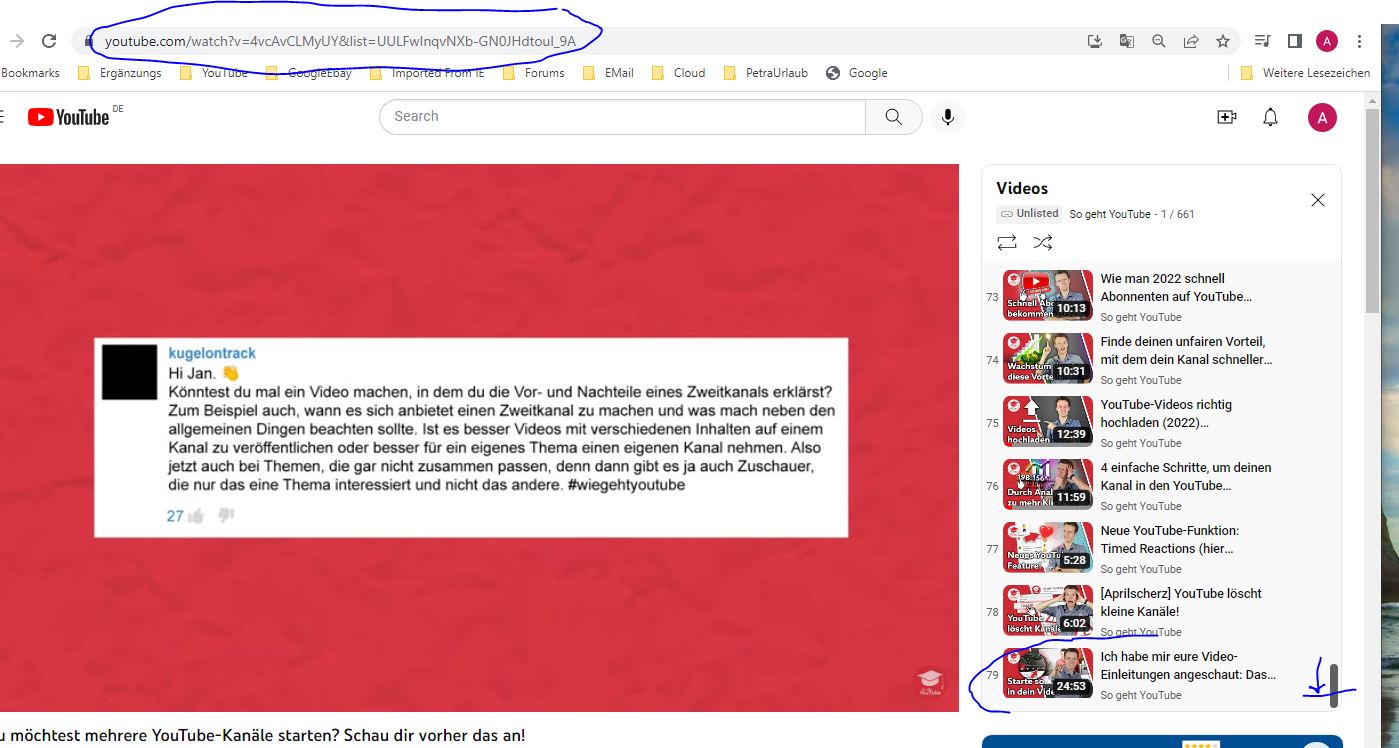Toggle loop playlist

[1007, 242]
